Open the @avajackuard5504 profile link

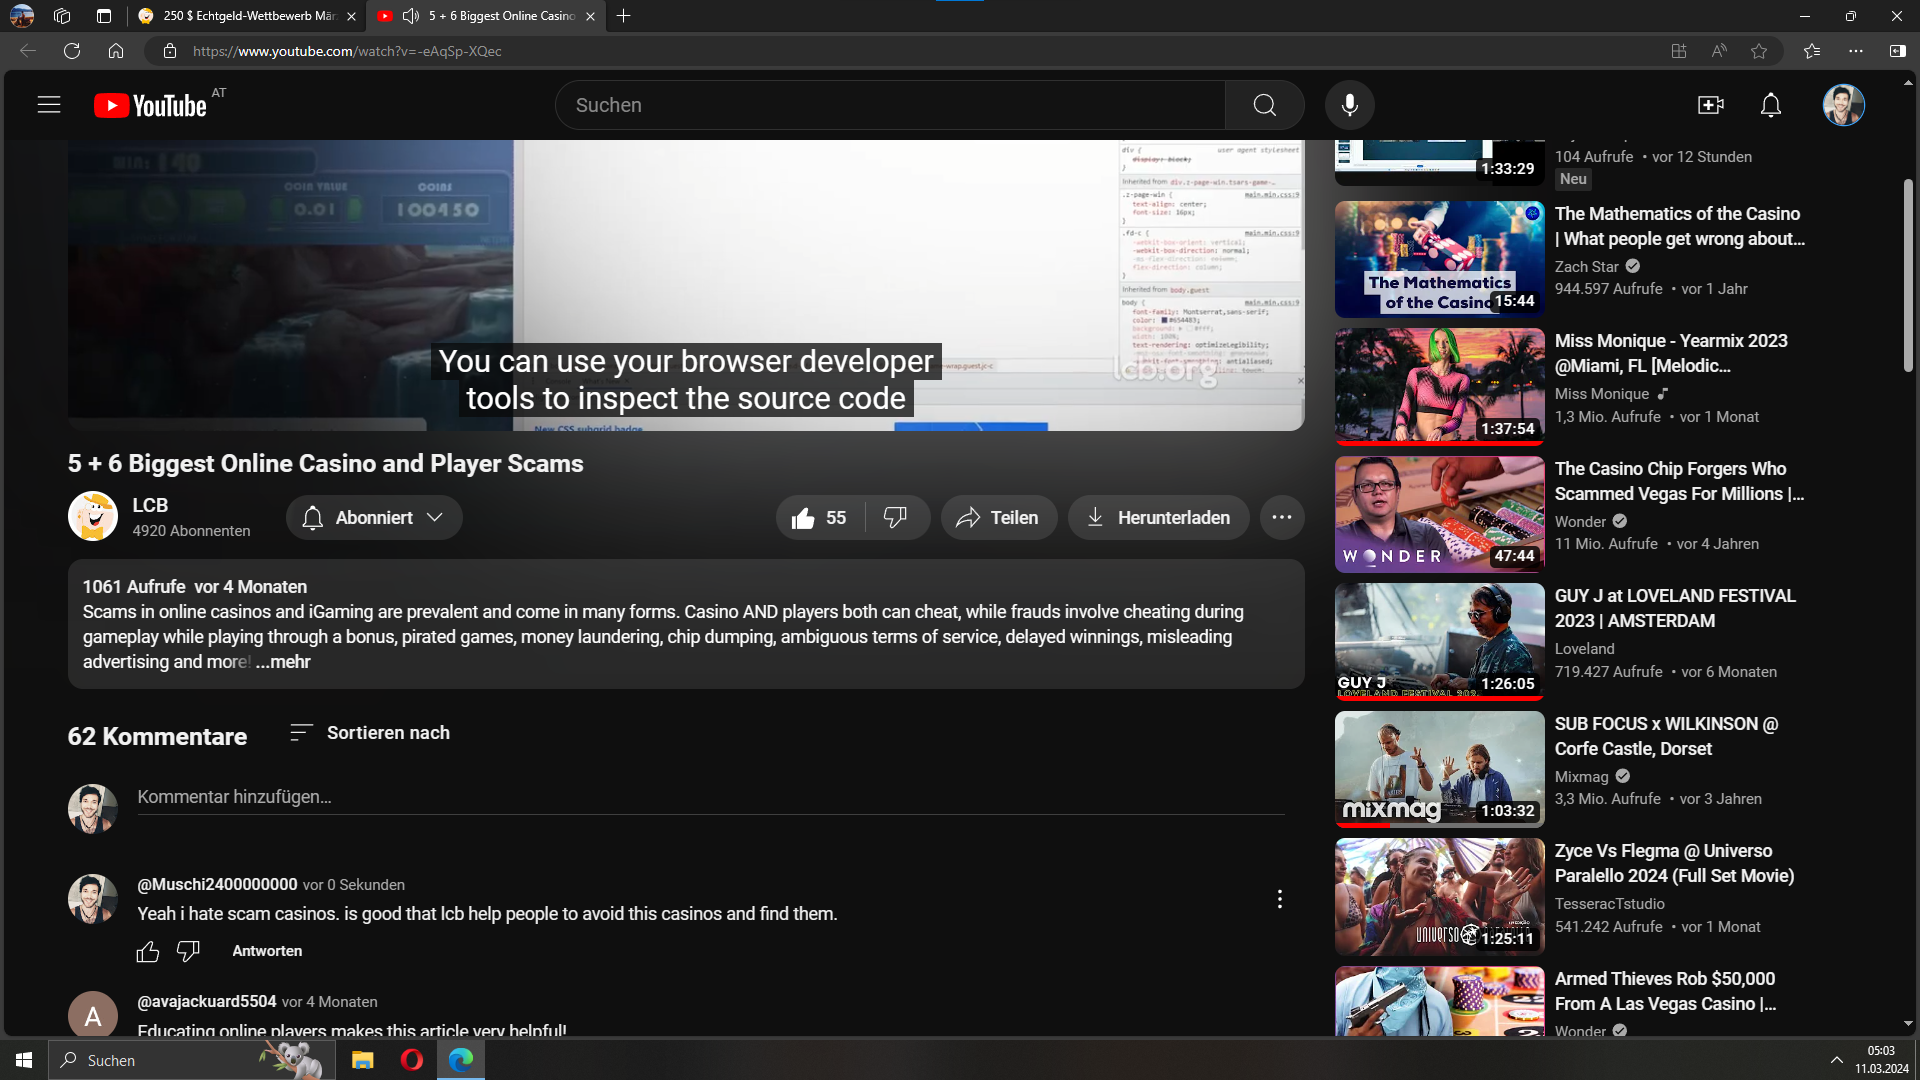(207, 1002)
